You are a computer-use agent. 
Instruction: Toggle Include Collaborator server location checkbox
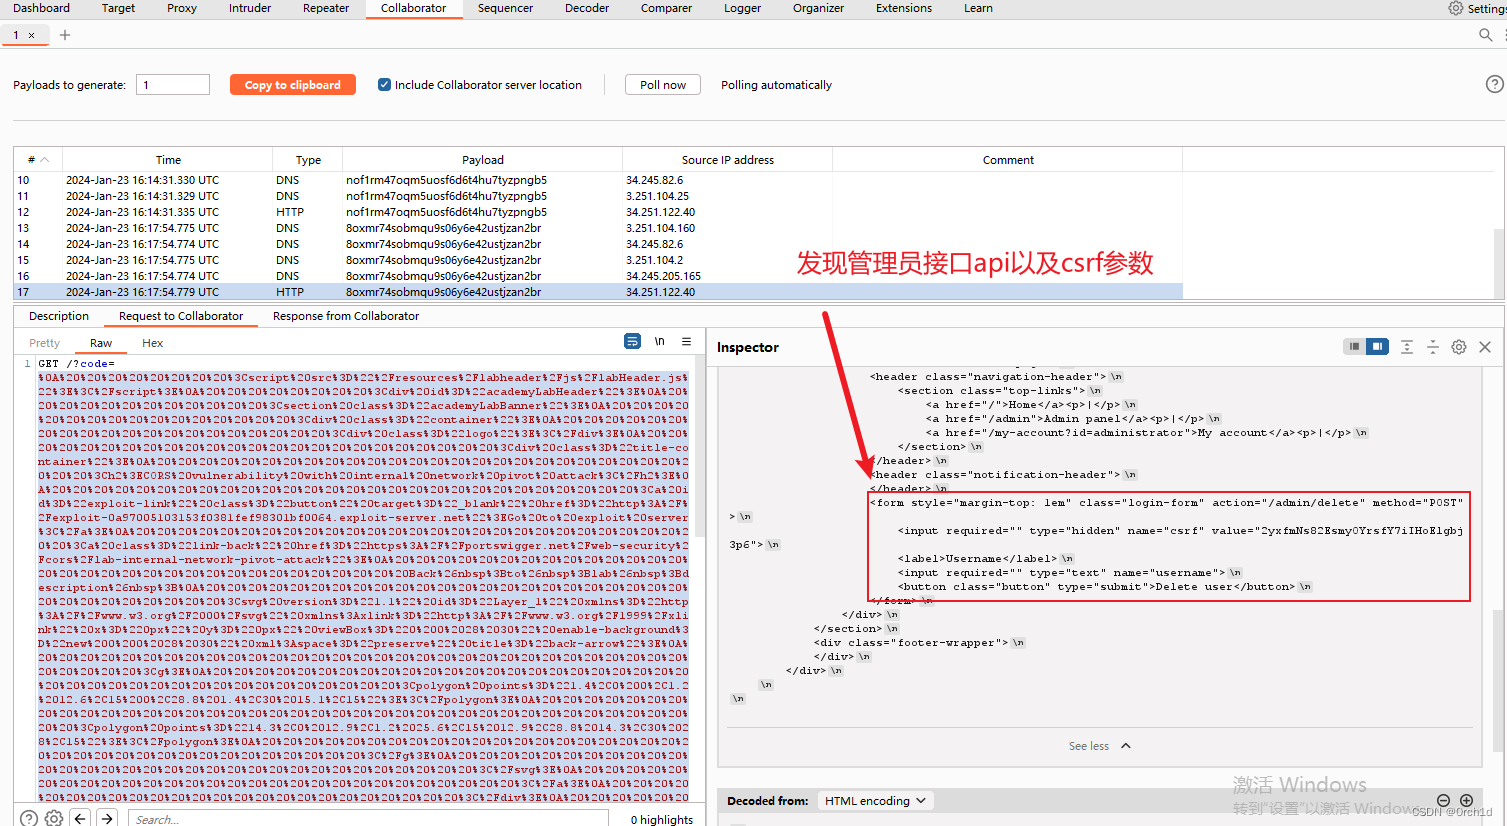[384, 85]
